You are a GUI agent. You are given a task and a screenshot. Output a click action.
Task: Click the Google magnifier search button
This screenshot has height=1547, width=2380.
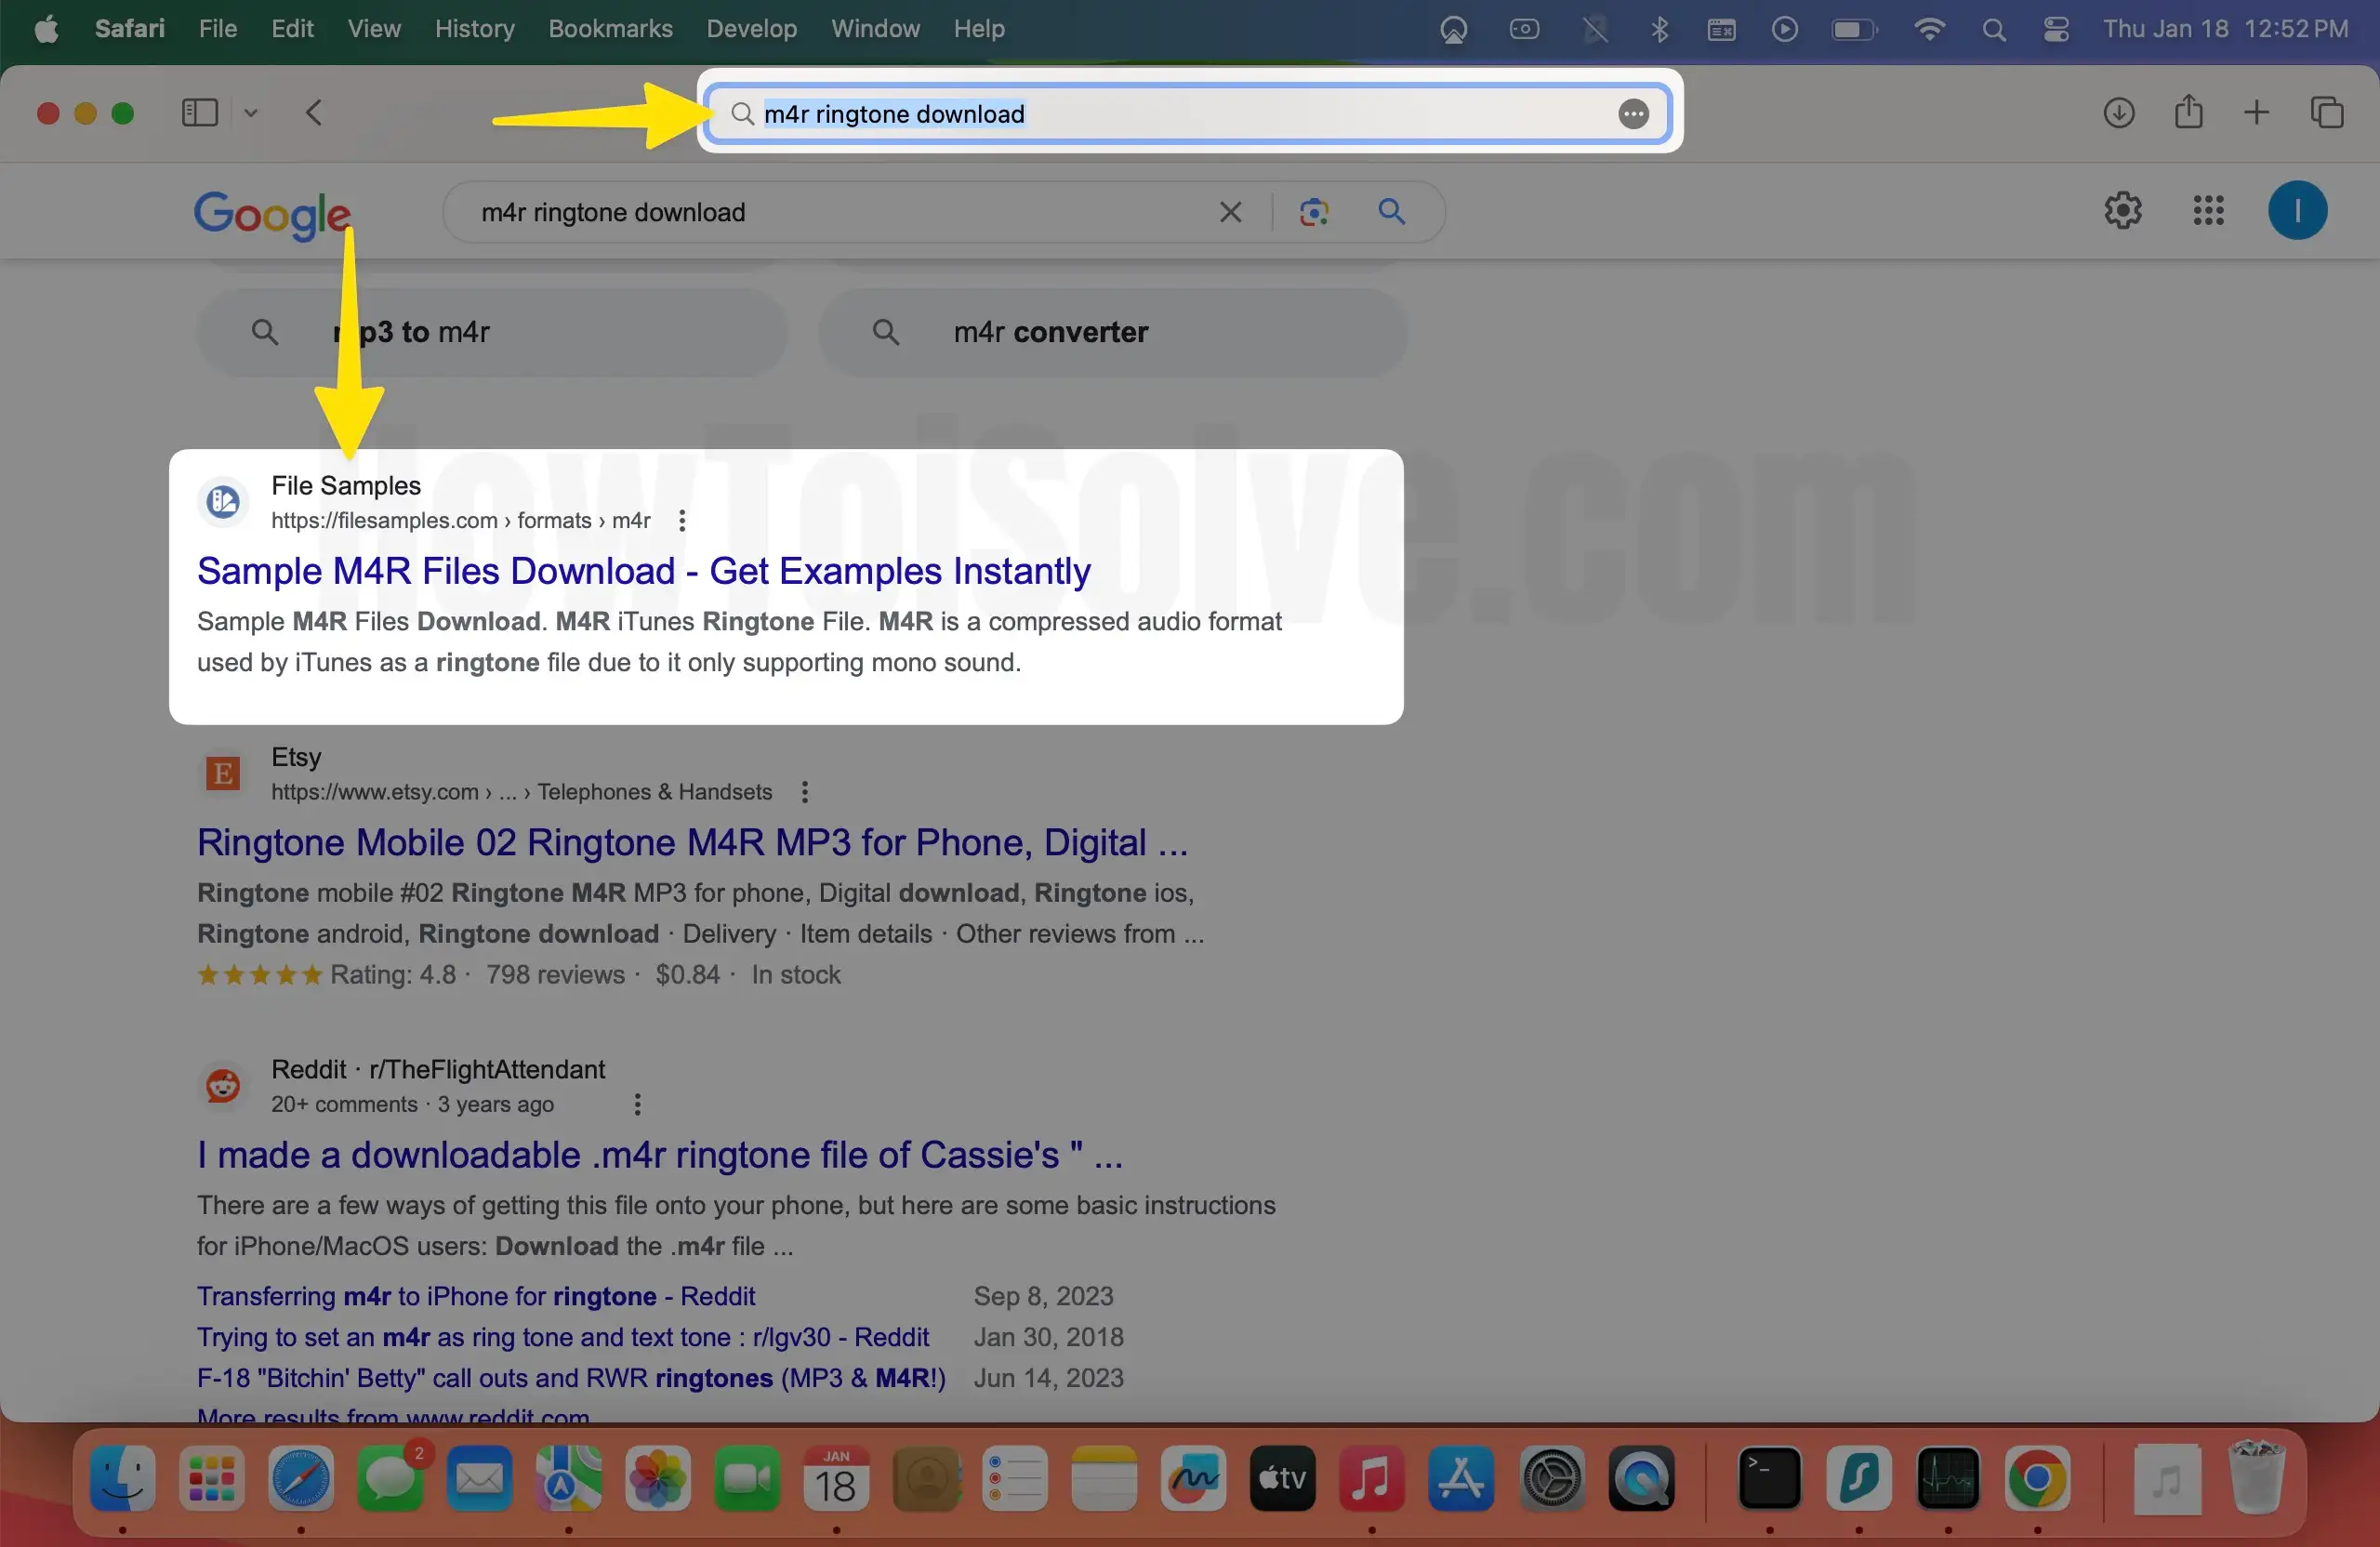point(1391,212)
